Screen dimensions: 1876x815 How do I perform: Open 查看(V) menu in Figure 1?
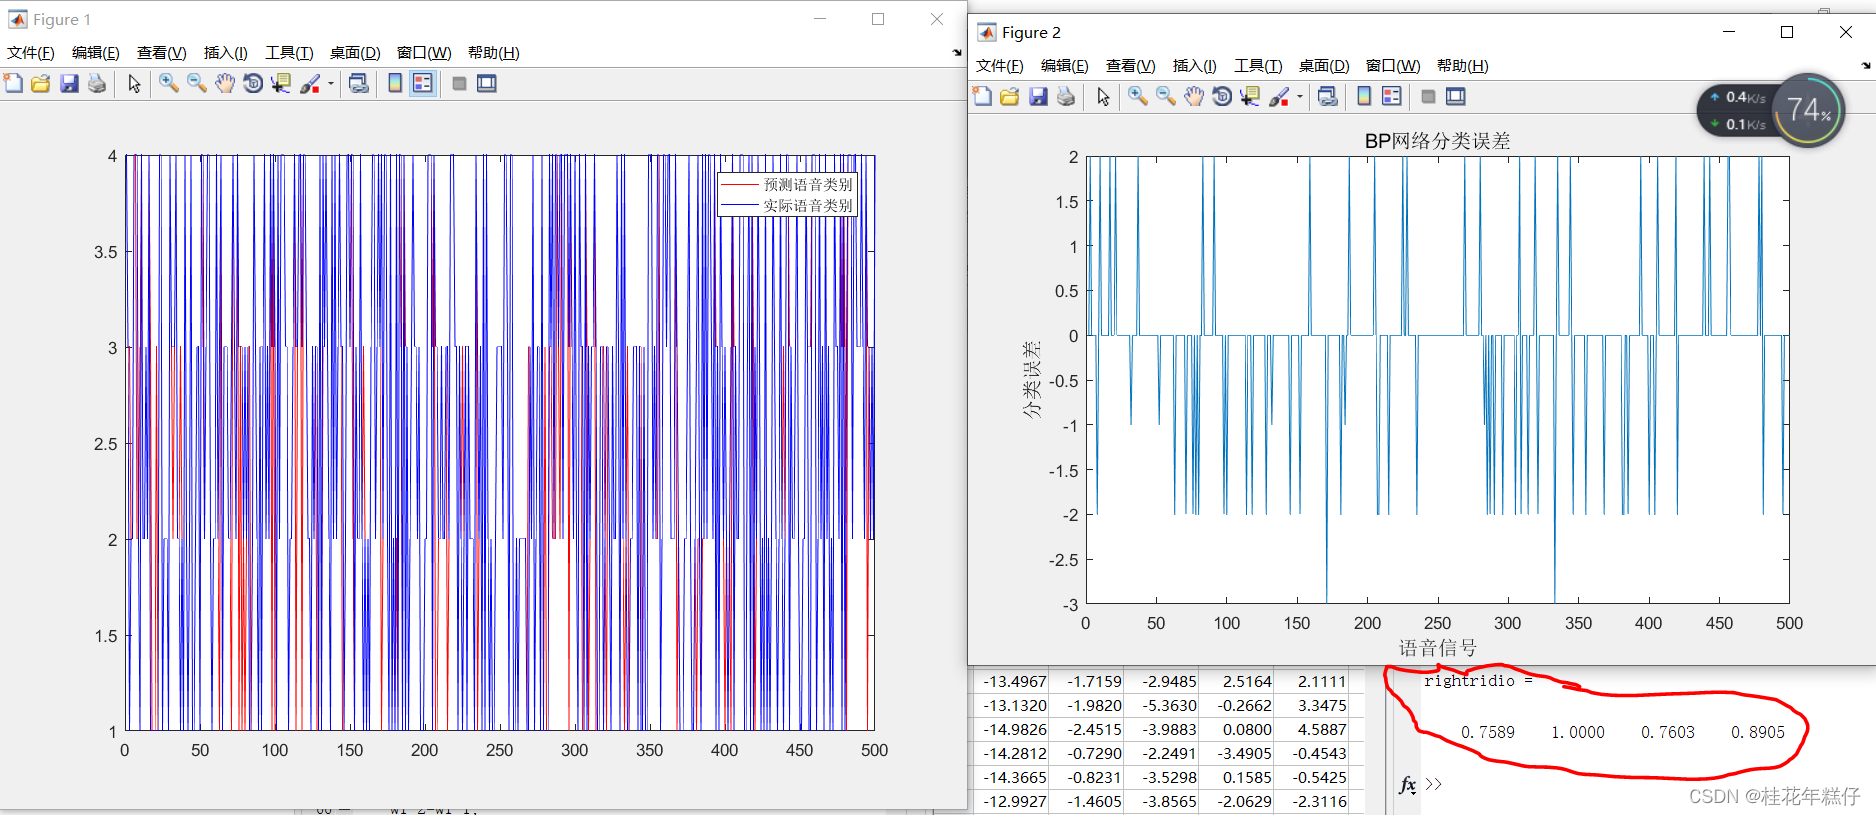[x=162, y=53]
